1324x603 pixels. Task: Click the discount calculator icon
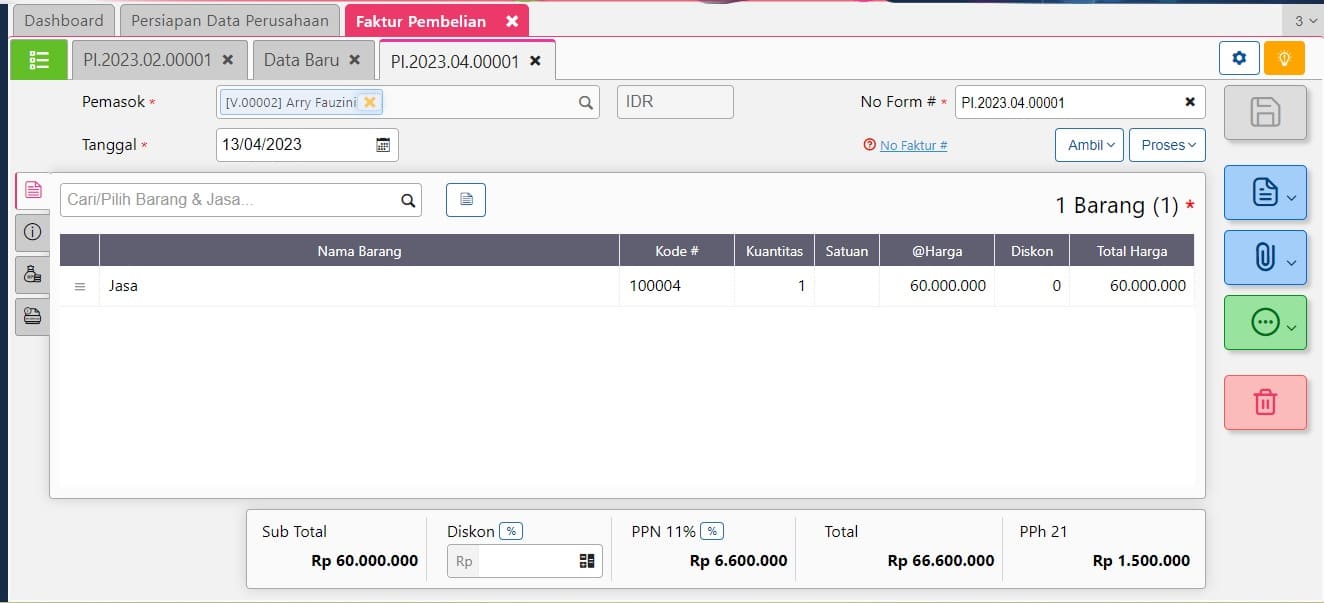[x=587, y=562]
